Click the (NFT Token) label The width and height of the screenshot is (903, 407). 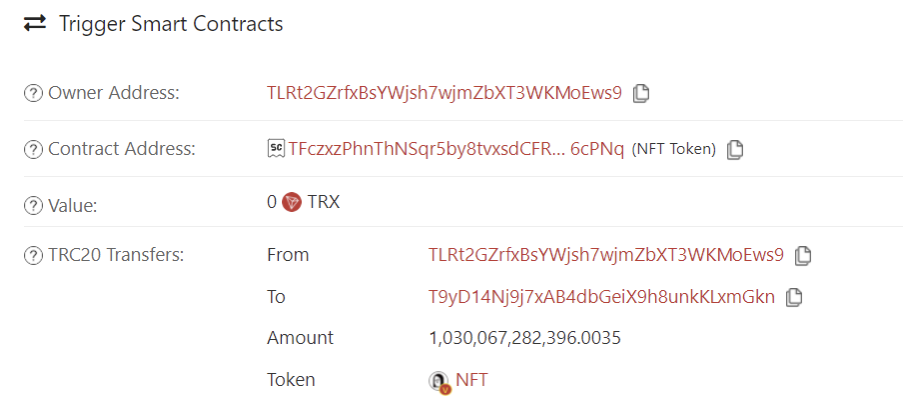674,150
